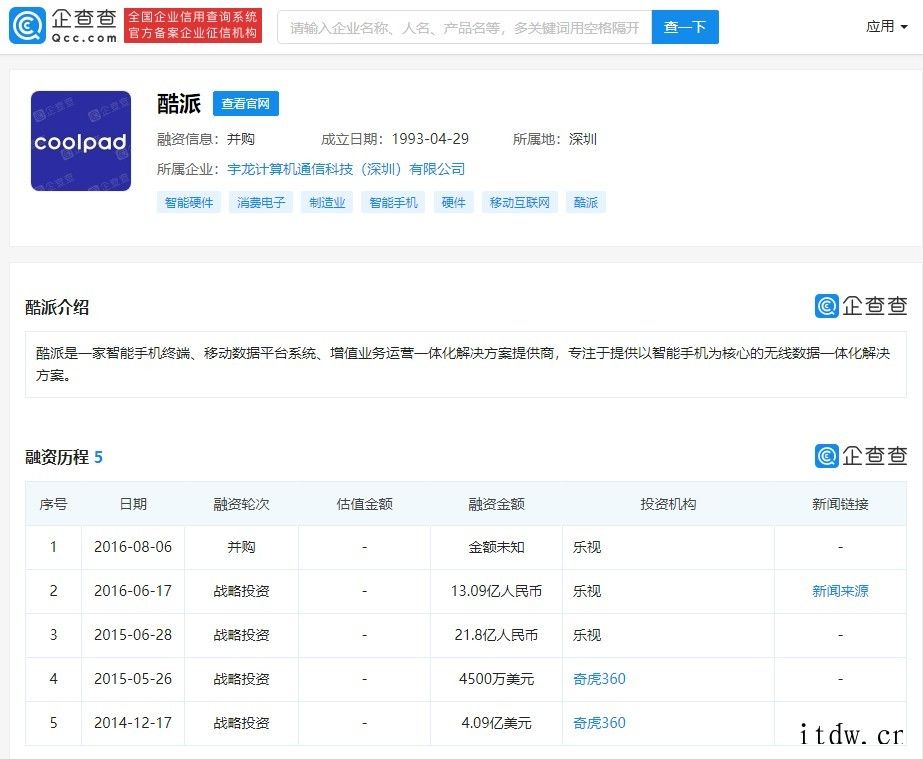923x759 pixels.
Task: Click the 所属地 深圳 text
Action: coord(555,139)
